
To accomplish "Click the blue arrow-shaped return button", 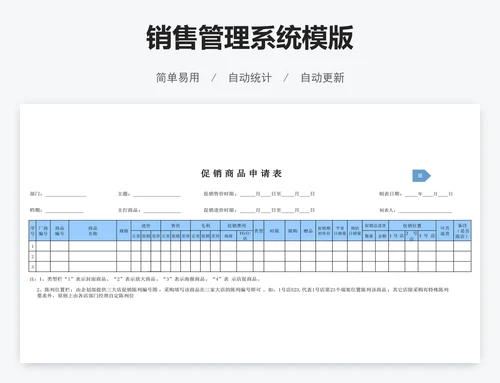I will 421,176.
